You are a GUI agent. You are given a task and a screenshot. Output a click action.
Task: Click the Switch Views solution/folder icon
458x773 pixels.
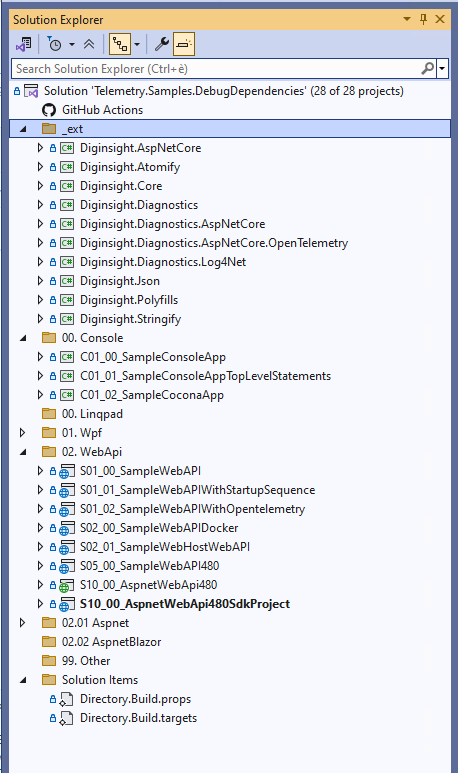pyautogui.click(x=23, y=44)
